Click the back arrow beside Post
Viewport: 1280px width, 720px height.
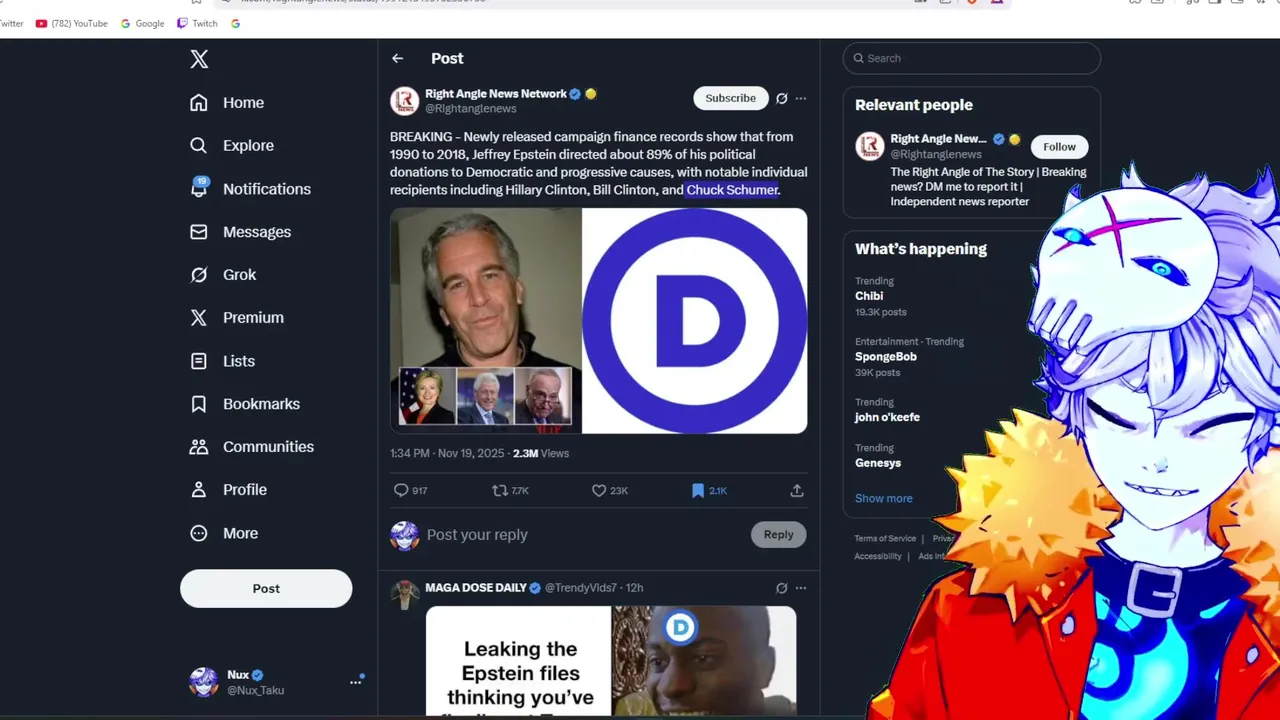[398, 59]
